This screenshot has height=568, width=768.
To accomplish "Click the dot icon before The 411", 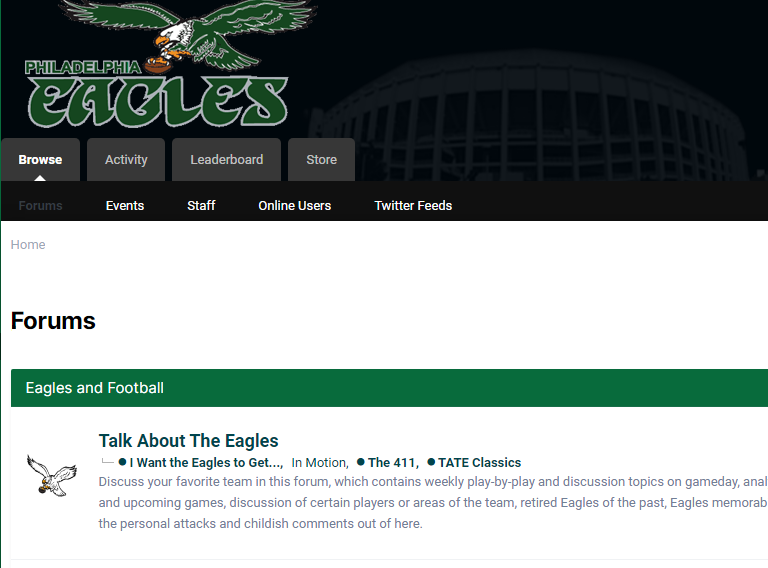I will pos(361,462).
